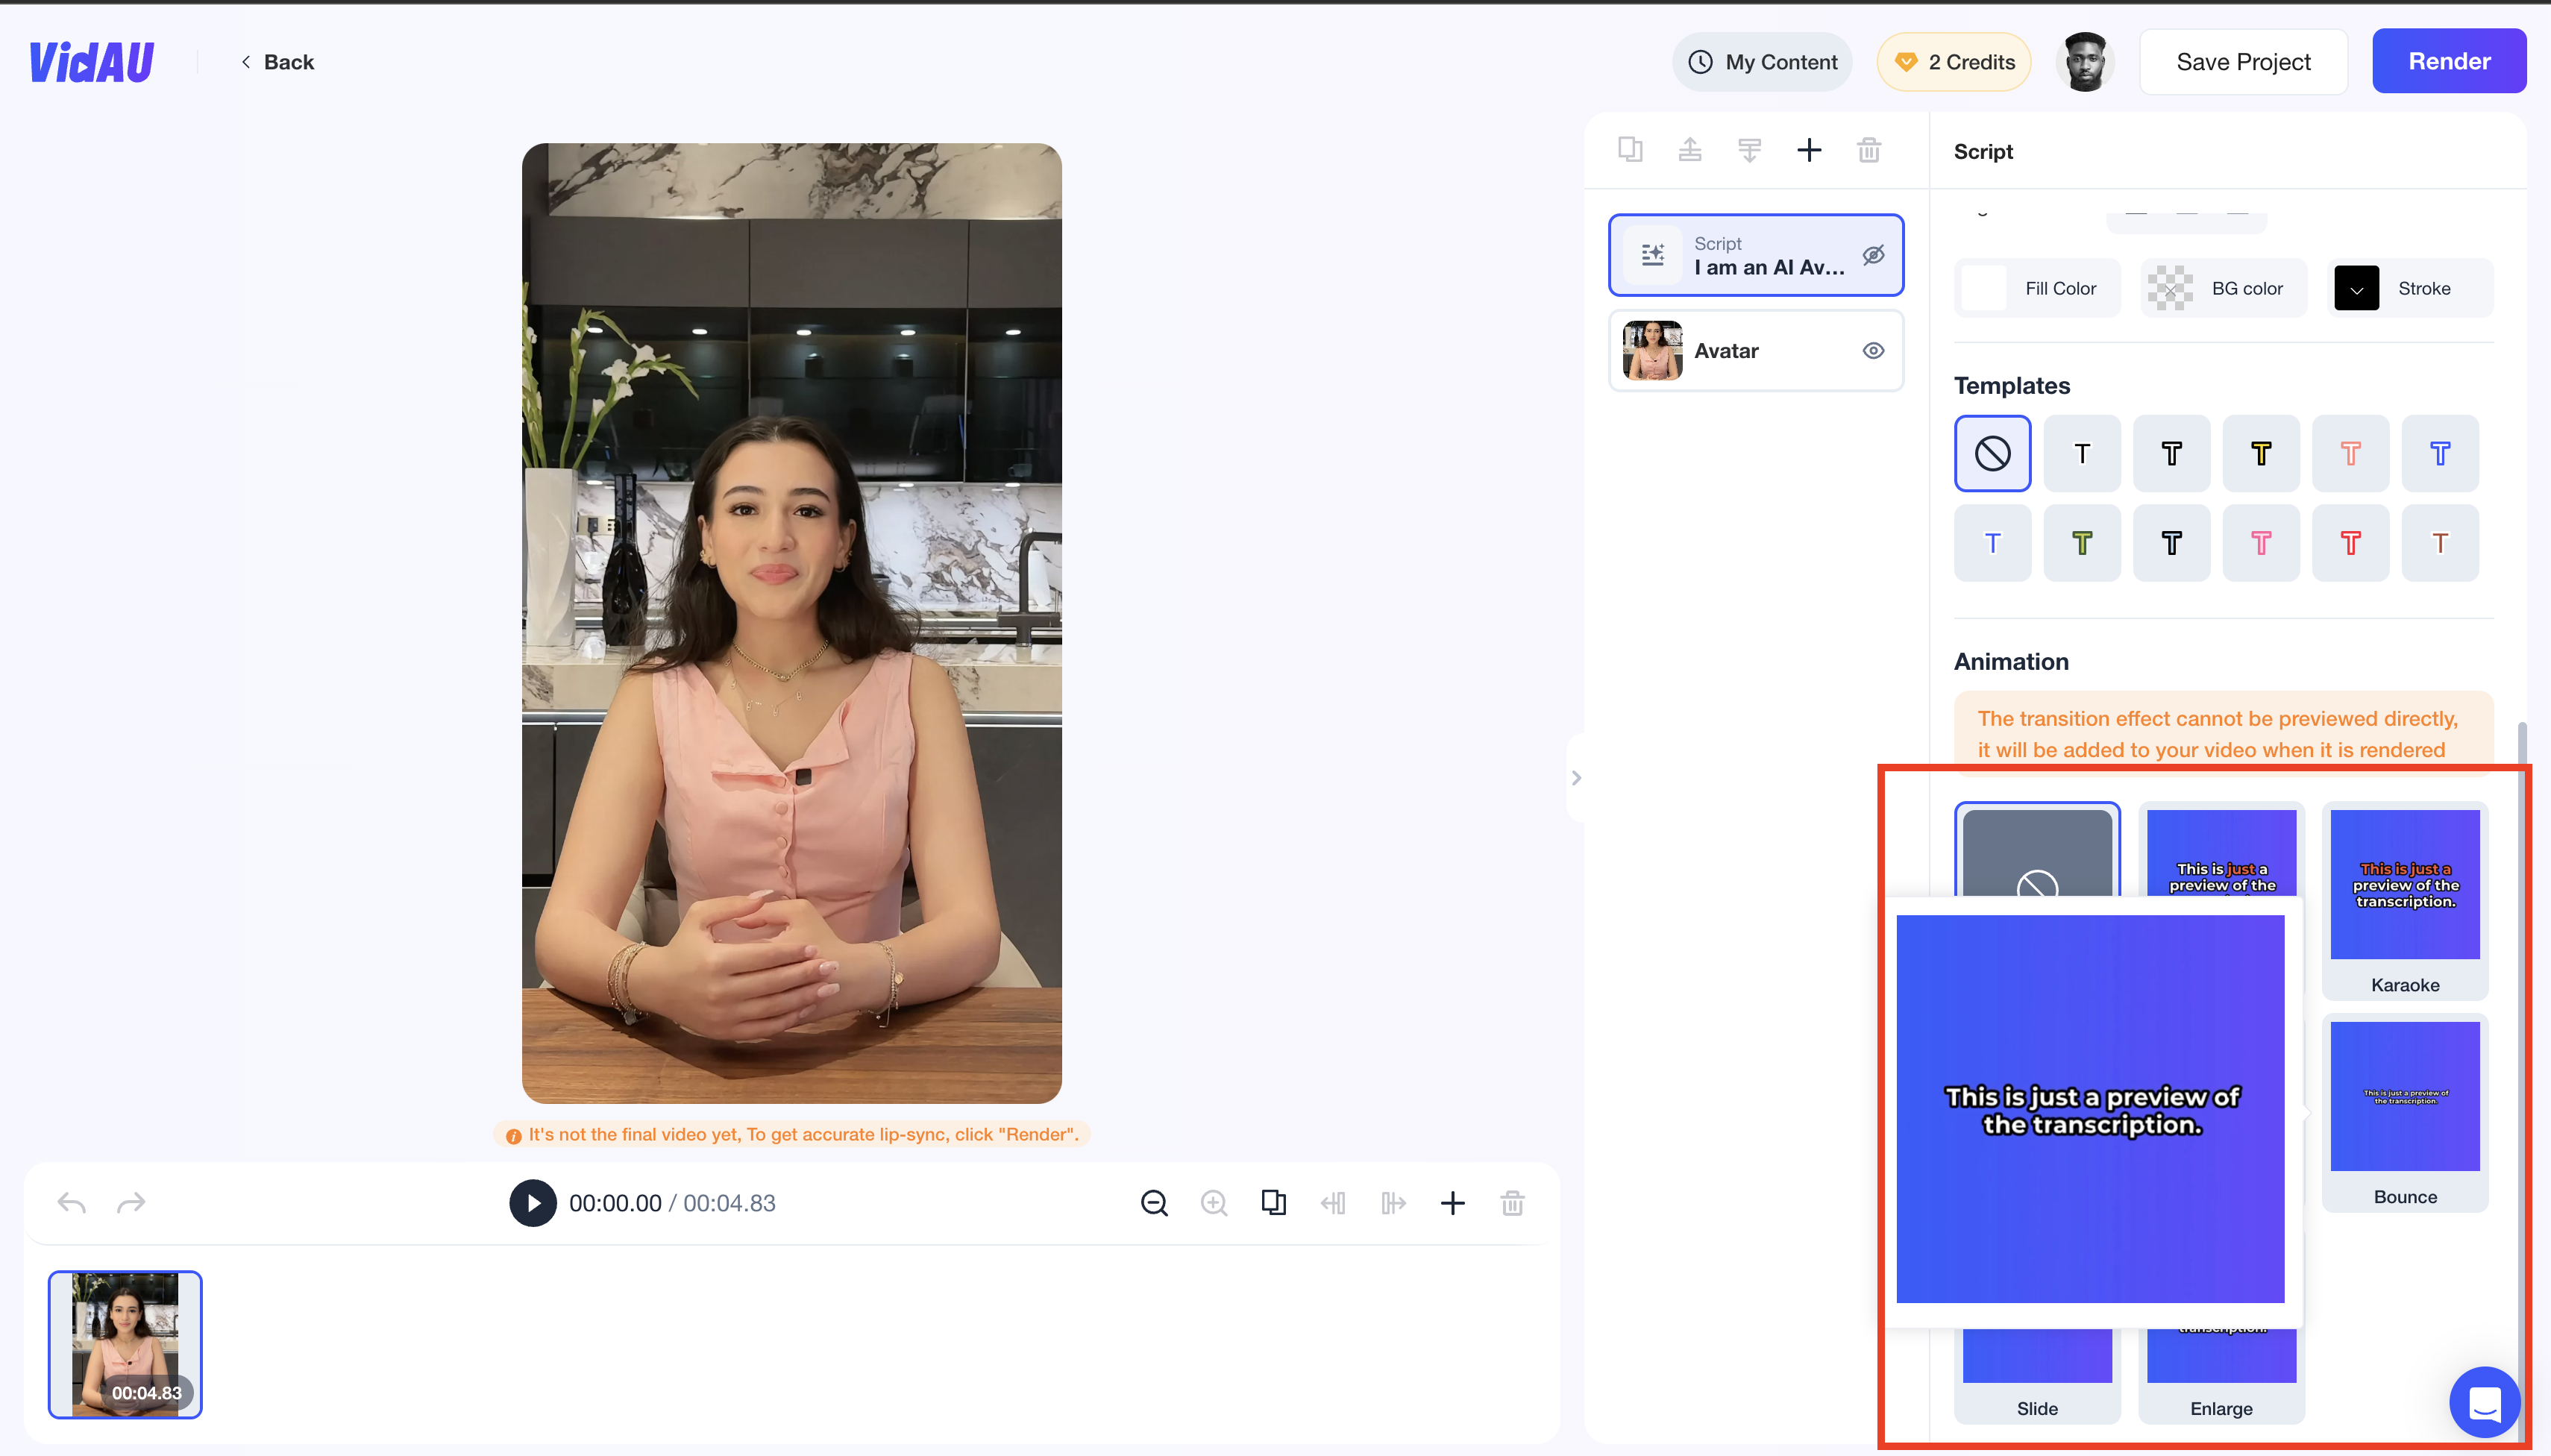Click the Render button
Image resolution: width=2551 pixels, height=1456 pixels.
click(x=2447, y=61)
